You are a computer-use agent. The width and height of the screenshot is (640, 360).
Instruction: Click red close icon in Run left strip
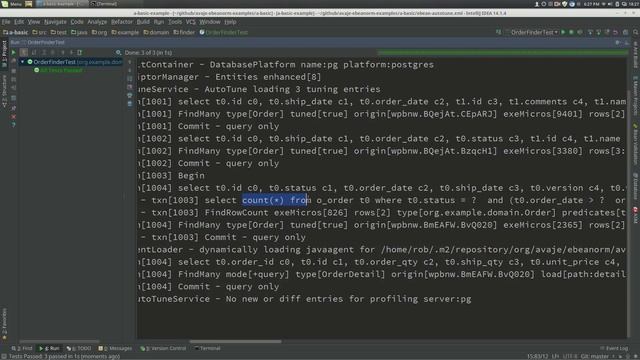pyautogui.click(x=13, y=117)
